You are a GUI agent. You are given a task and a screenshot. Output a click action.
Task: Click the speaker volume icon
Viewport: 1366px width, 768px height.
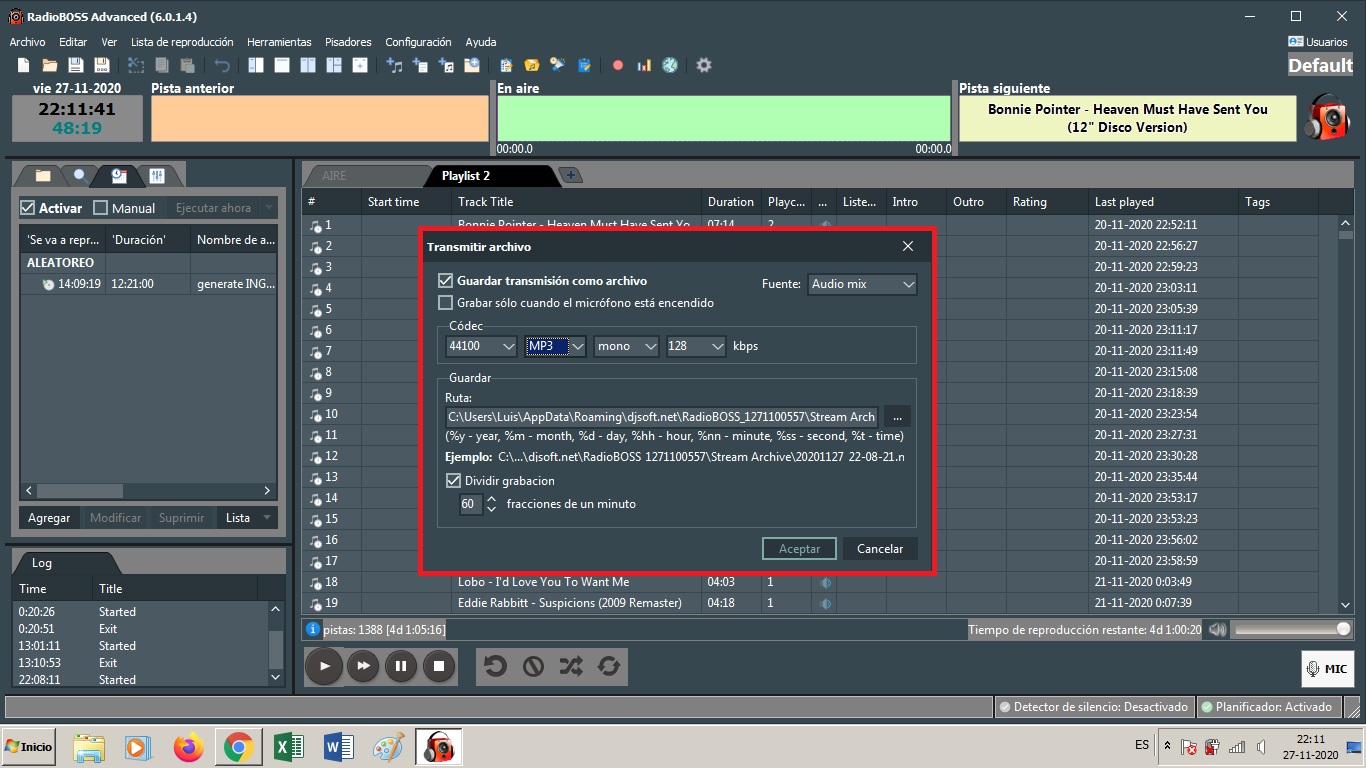pos(1217,630)
